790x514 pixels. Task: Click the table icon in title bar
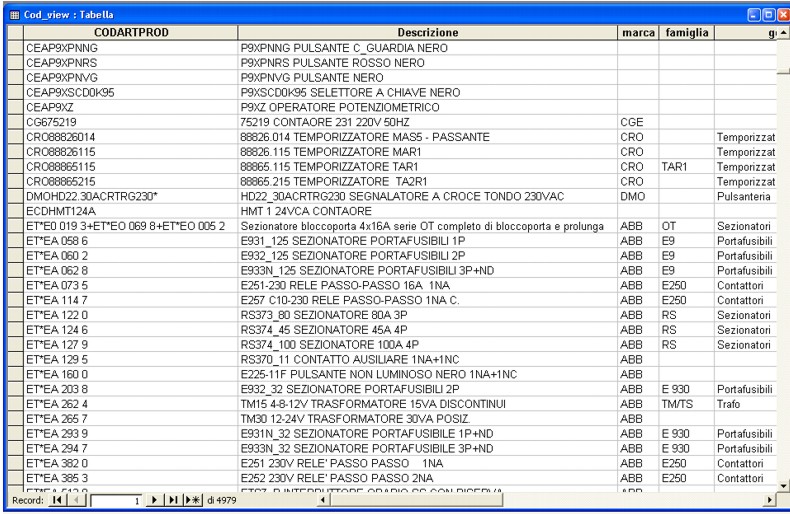coord(15,15)
